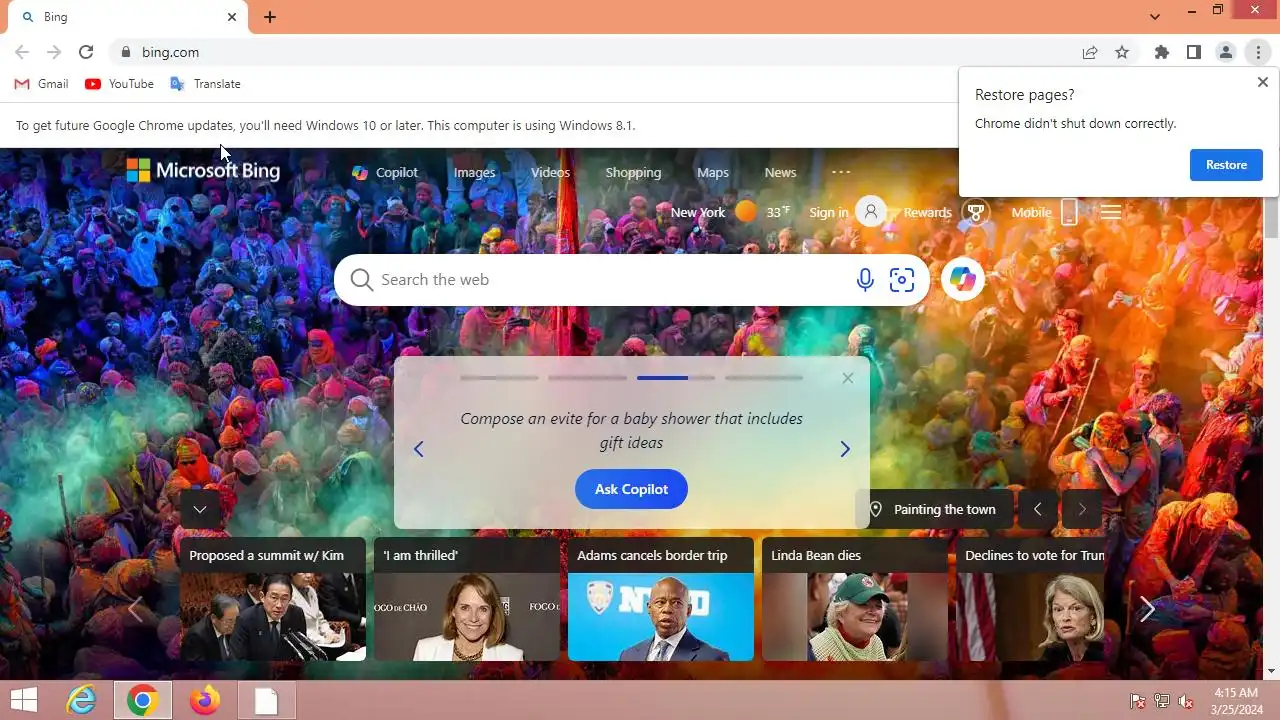
Task: Open Windows Start button
Action: (24, 701)
